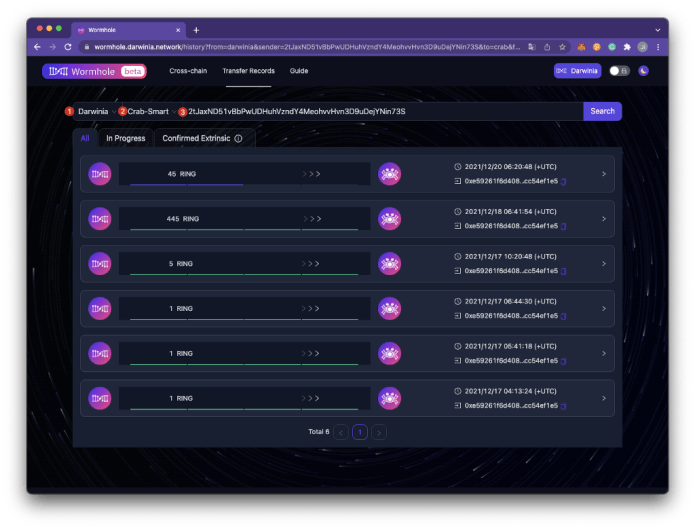Open the Chrome profile avatar
The image size is (695, 529).
tap(642, 47)
